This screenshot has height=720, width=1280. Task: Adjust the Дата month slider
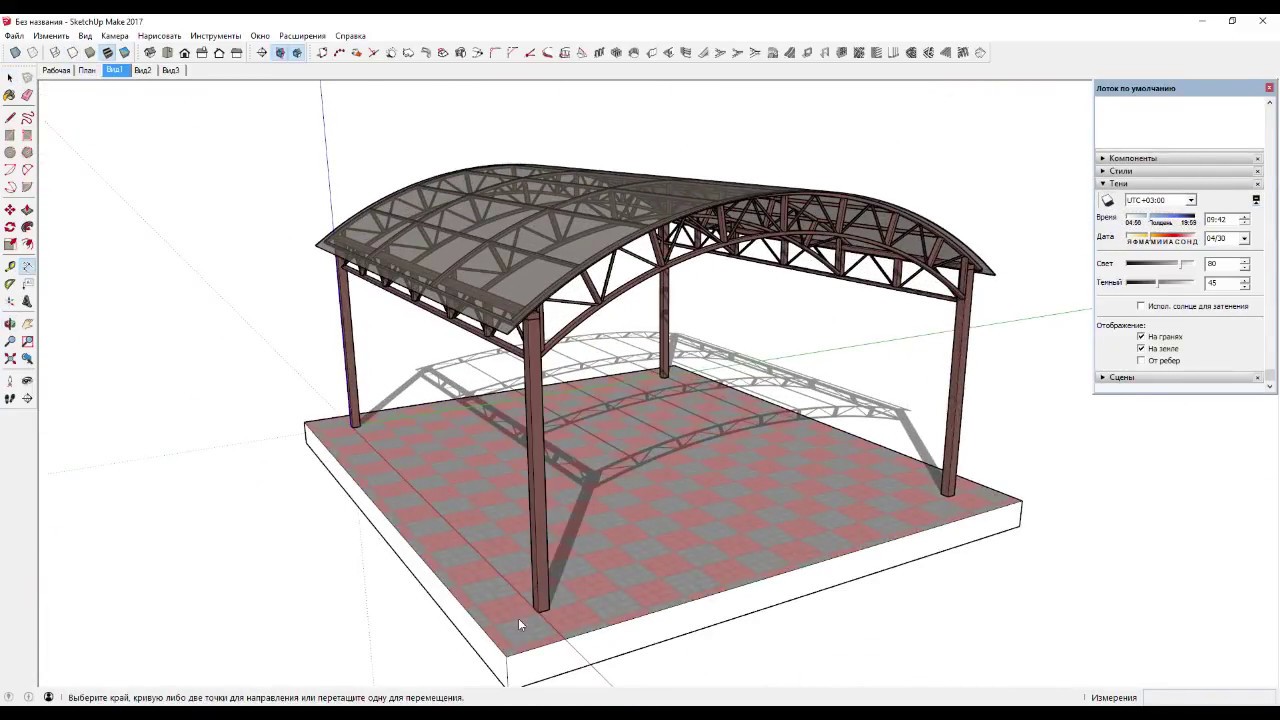(x=1160, y=236)
